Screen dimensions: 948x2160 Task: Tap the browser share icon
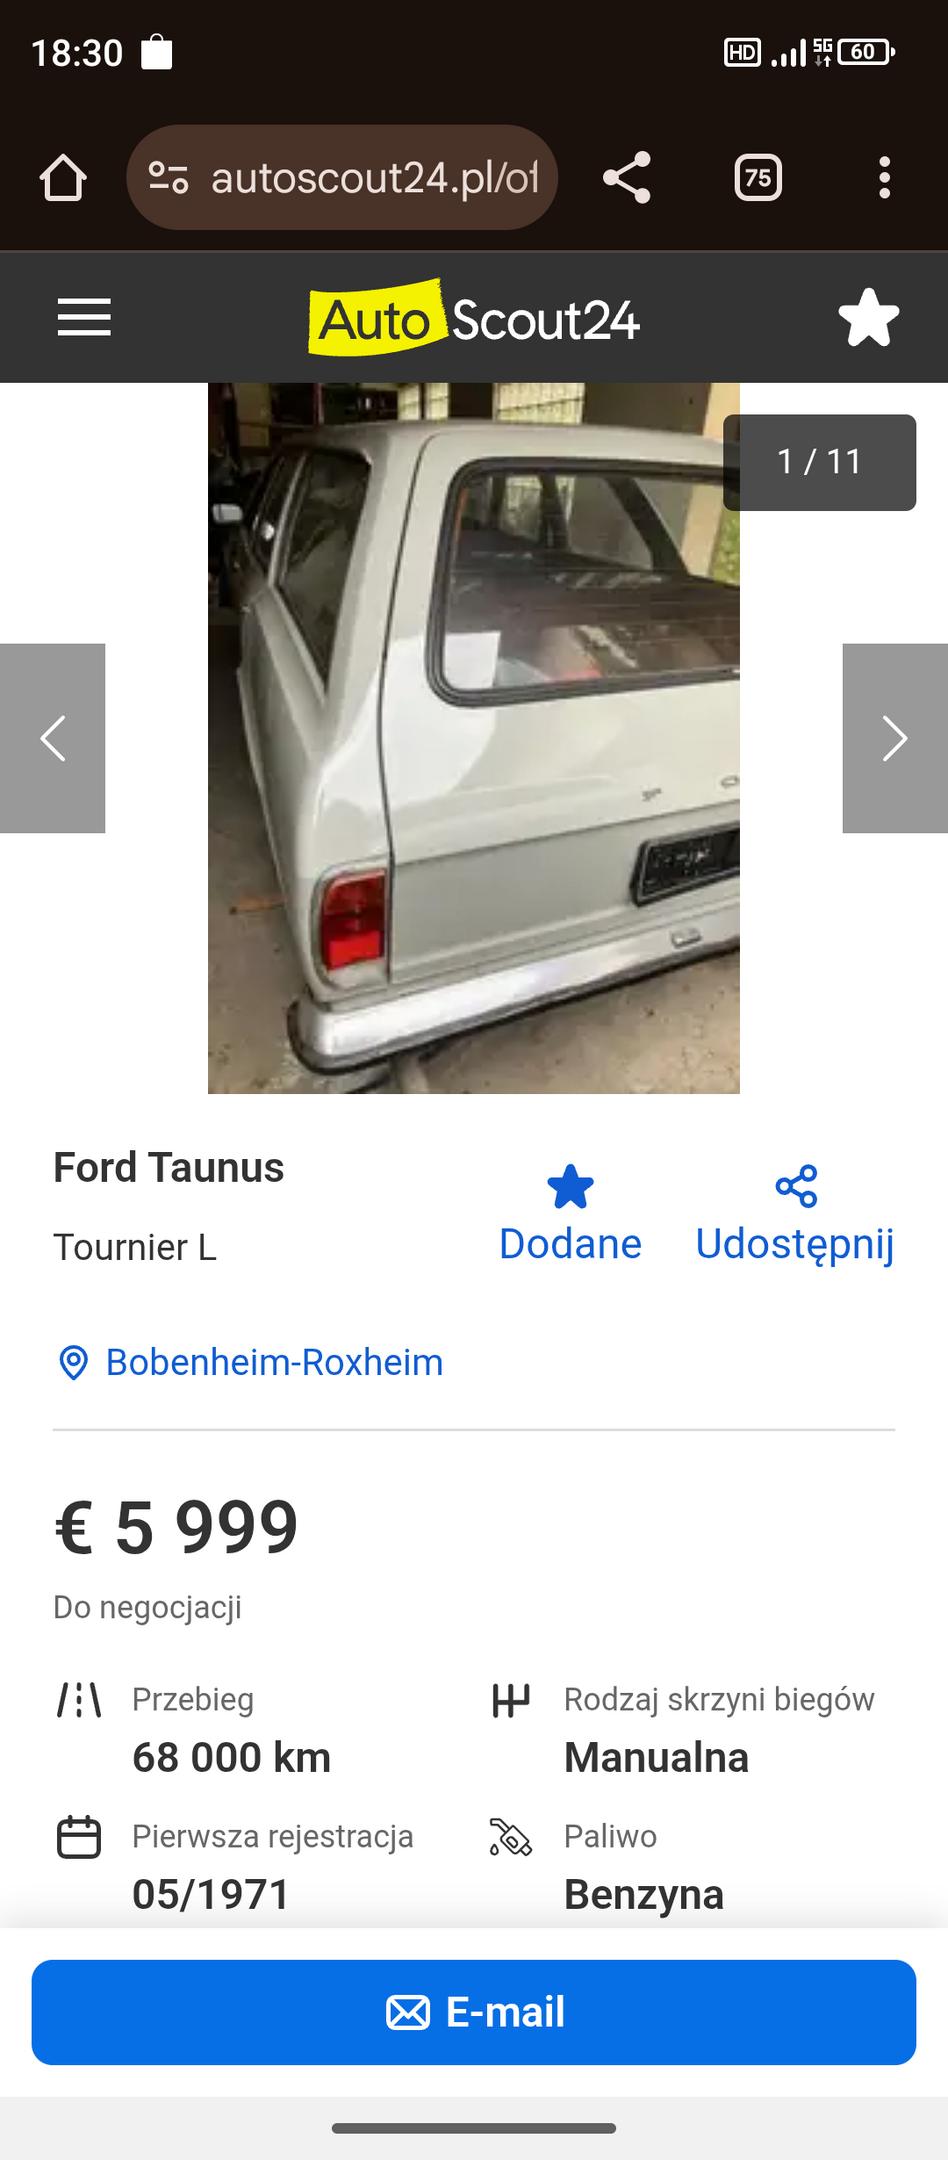[627, 178]
